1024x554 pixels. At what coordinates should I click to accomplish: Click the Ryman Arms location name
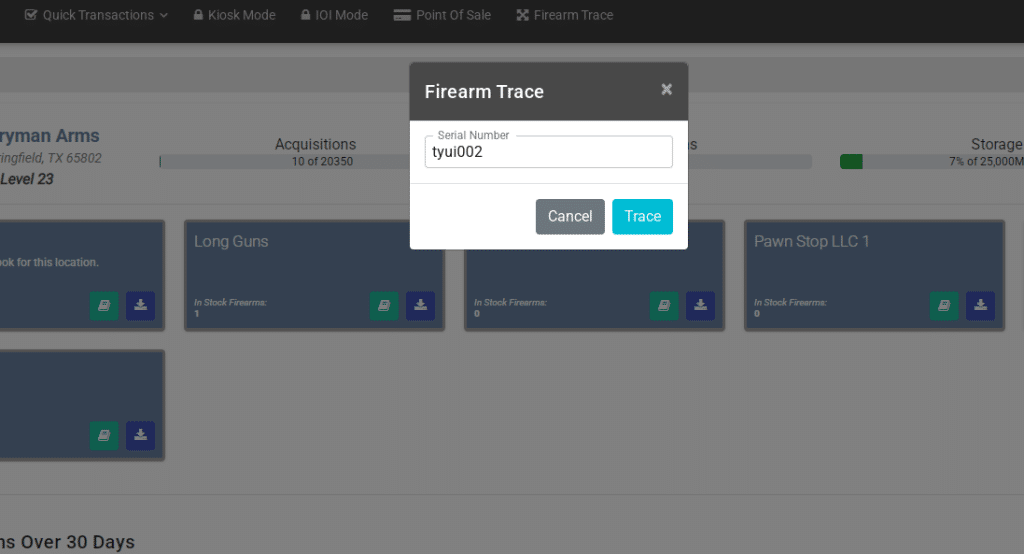(x=50, y=136)
